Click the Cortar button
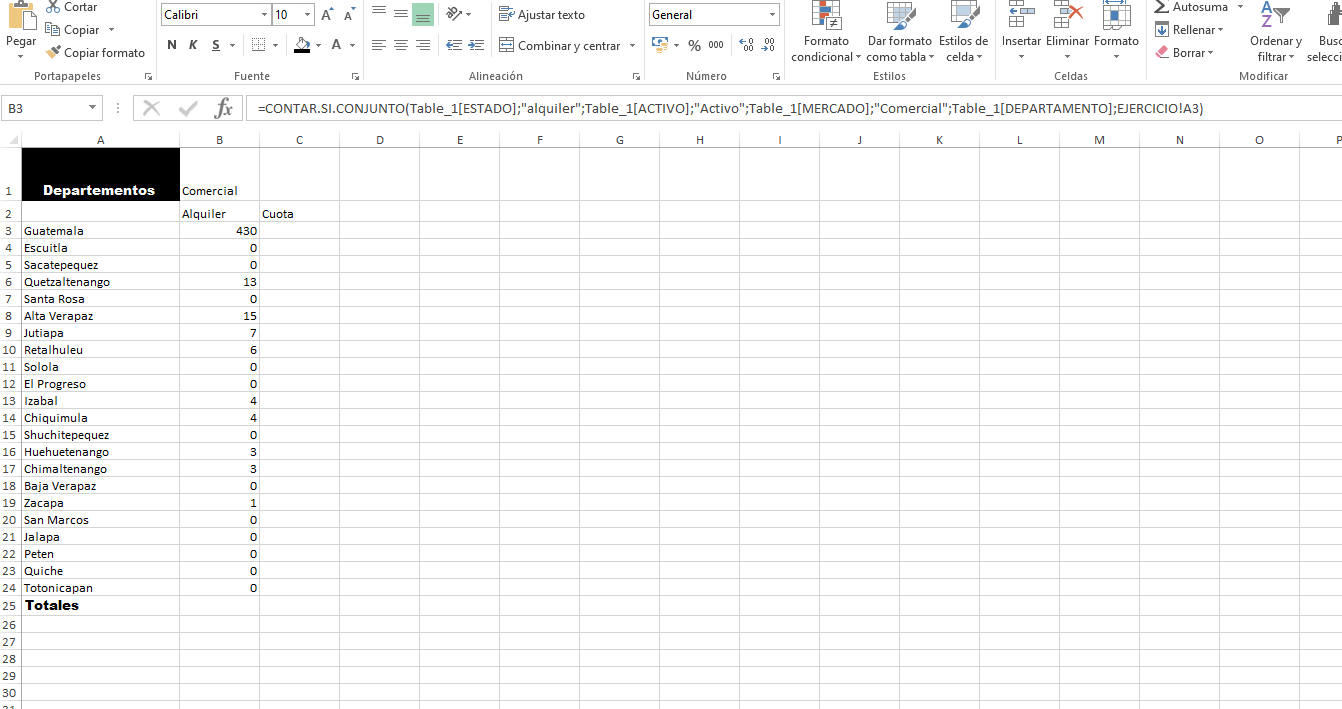Image resolution: width=1342 pixels, height=709 pixels. click(x=72, y=8)
